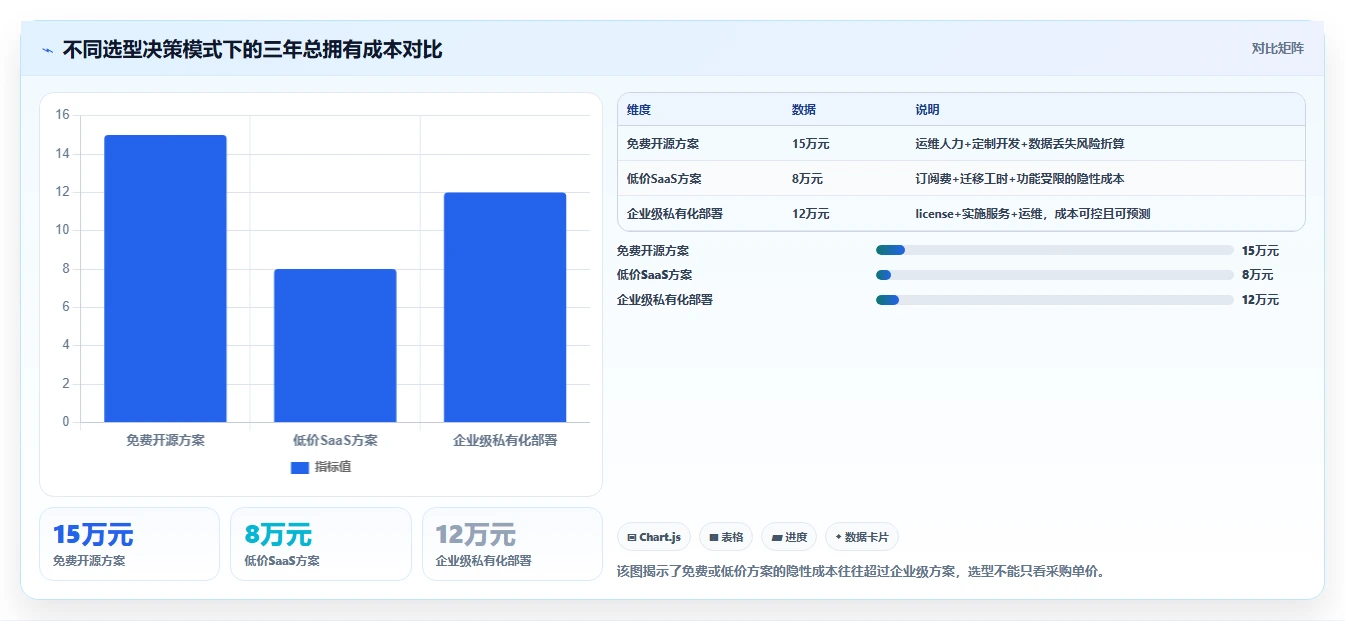Click the 低价SaaS方案 table row name
This screenshot has width=1345, height=621.
664,179
